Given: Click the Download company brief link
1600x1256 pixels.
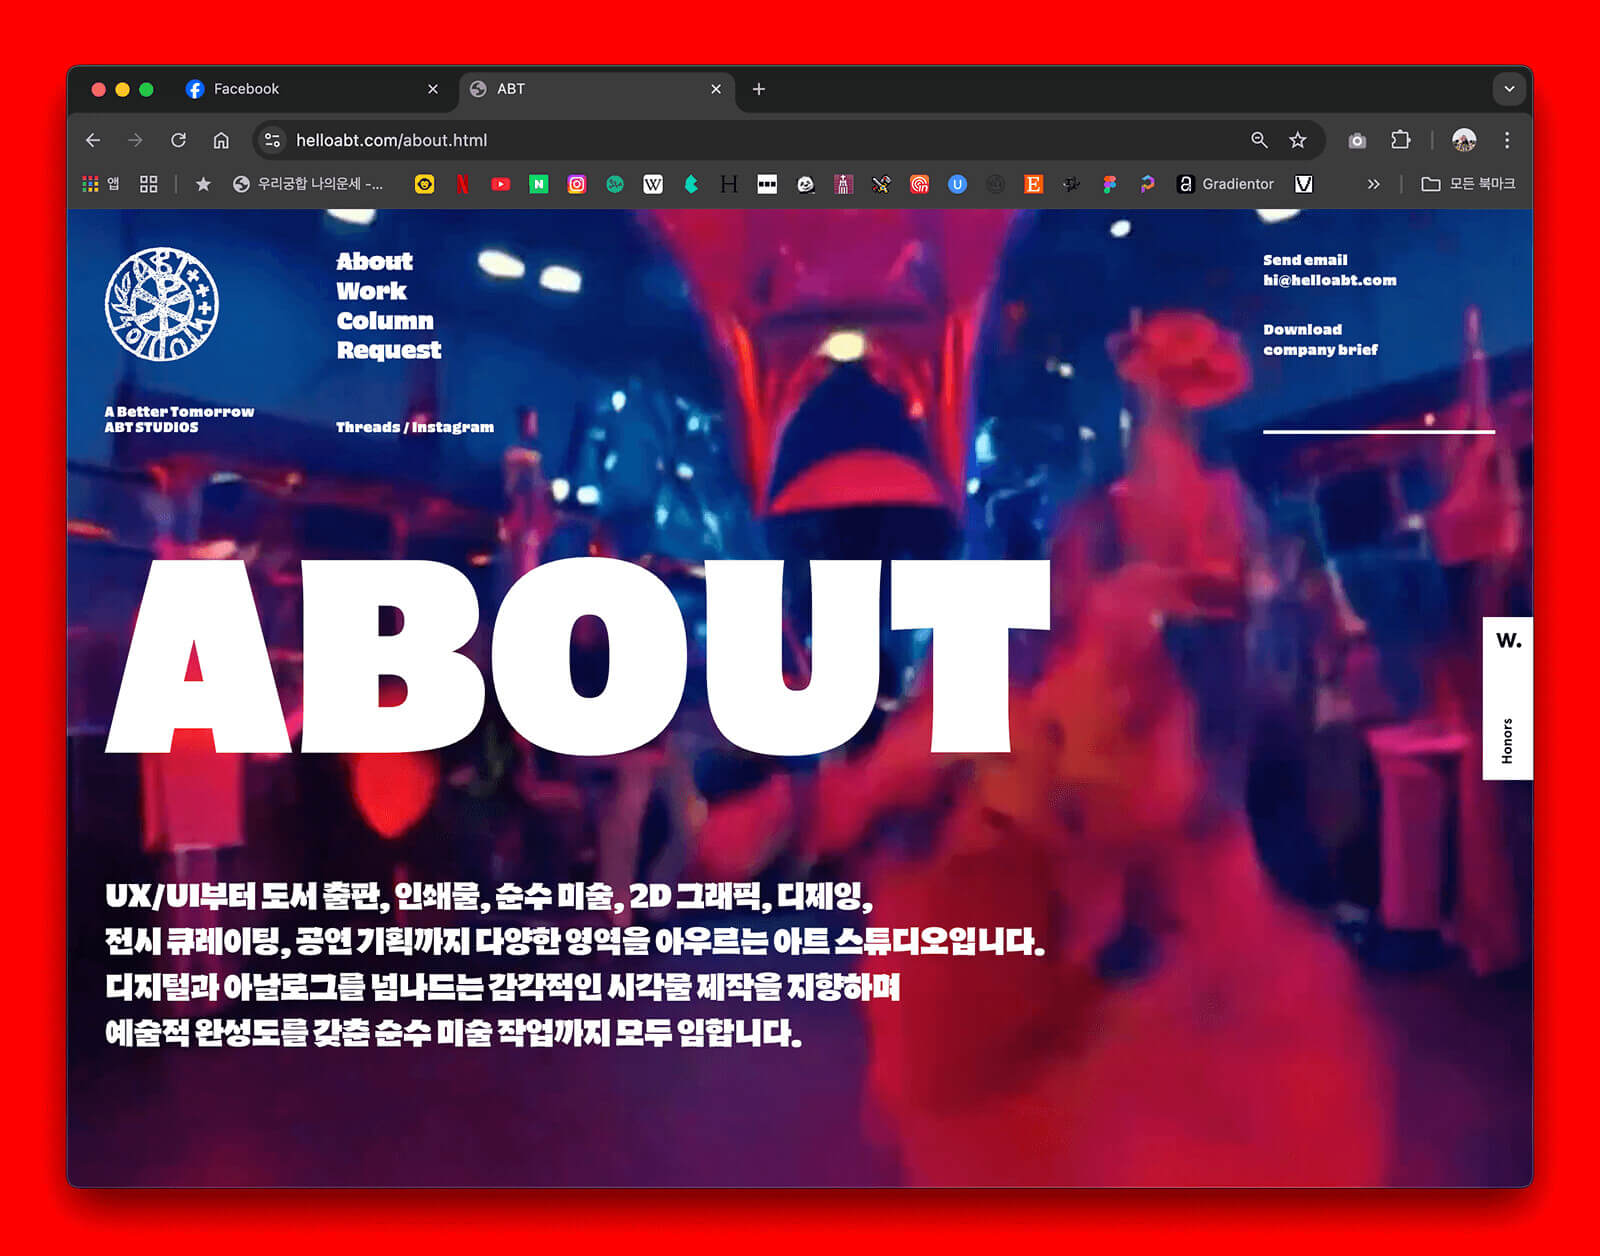Looking at the screenshot, I should coord(1319,340).
